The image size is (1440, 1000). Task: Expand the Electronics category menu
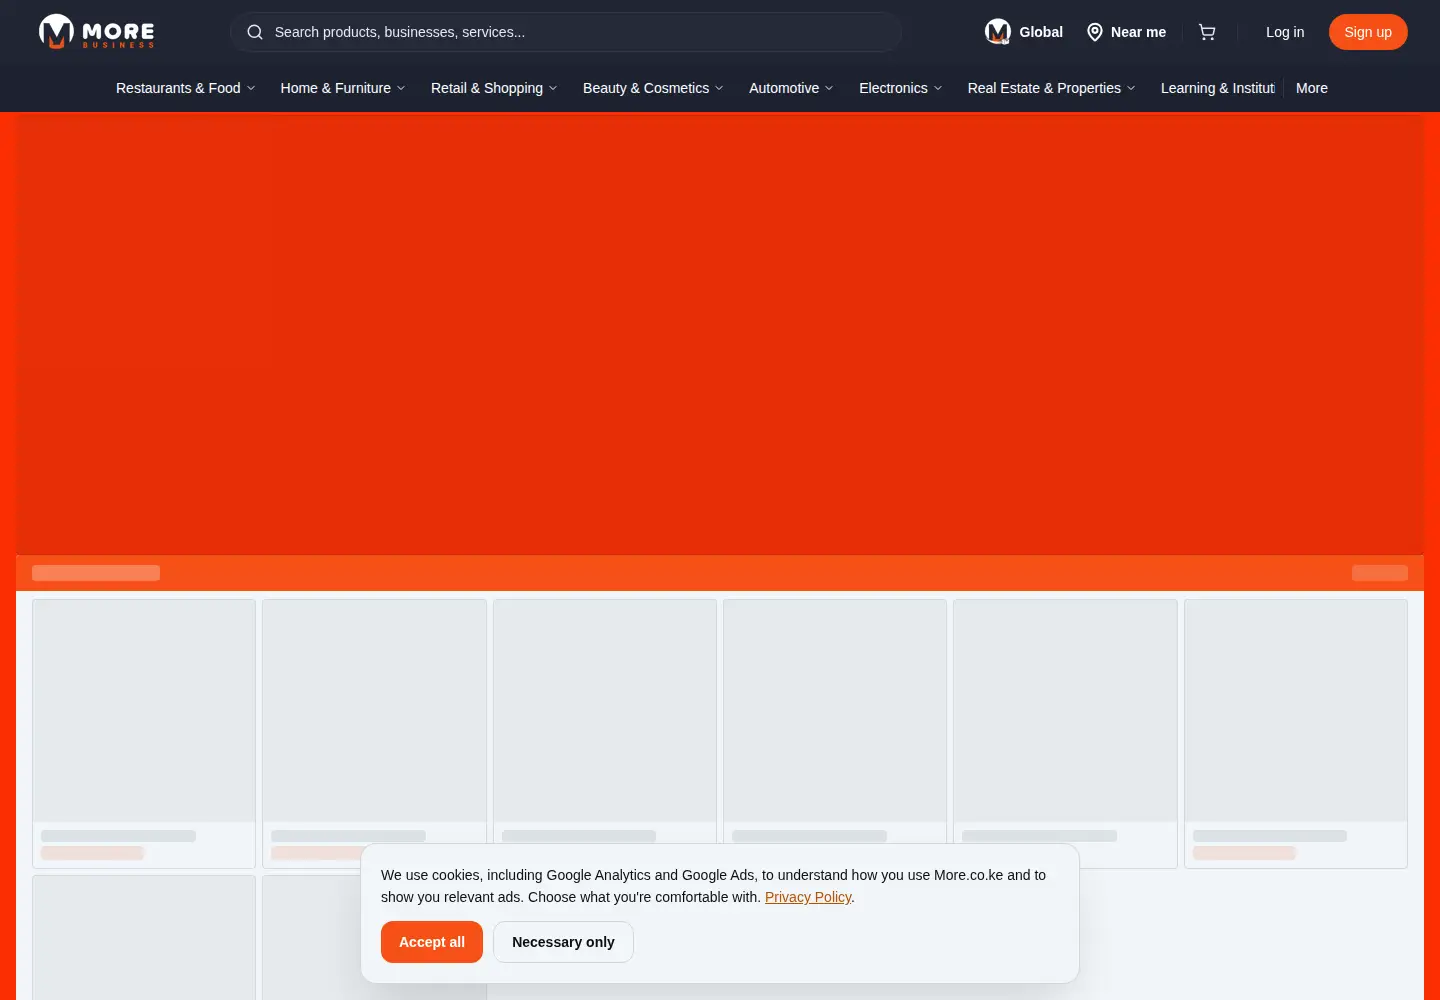900,88
